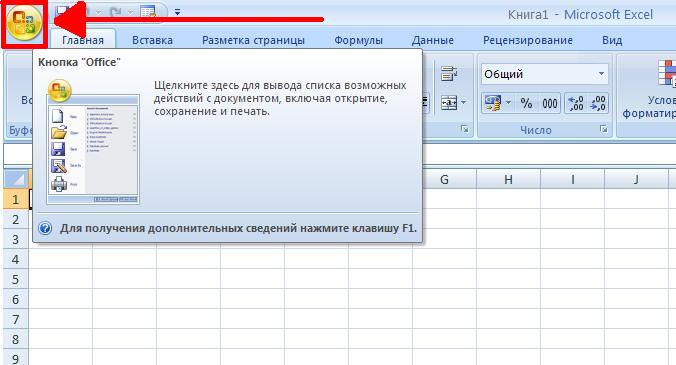This screenshot has width=676, height=365.
Task: Go to the Рецензирование tab
Action: pos(528,40)
